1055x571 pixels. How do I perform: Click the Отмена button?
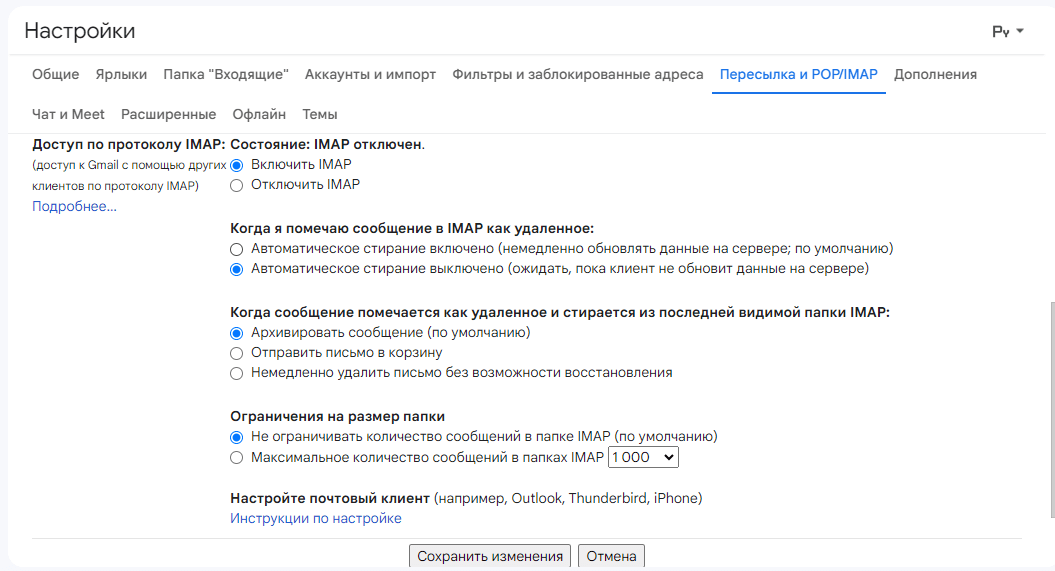[x=611, y=556]
